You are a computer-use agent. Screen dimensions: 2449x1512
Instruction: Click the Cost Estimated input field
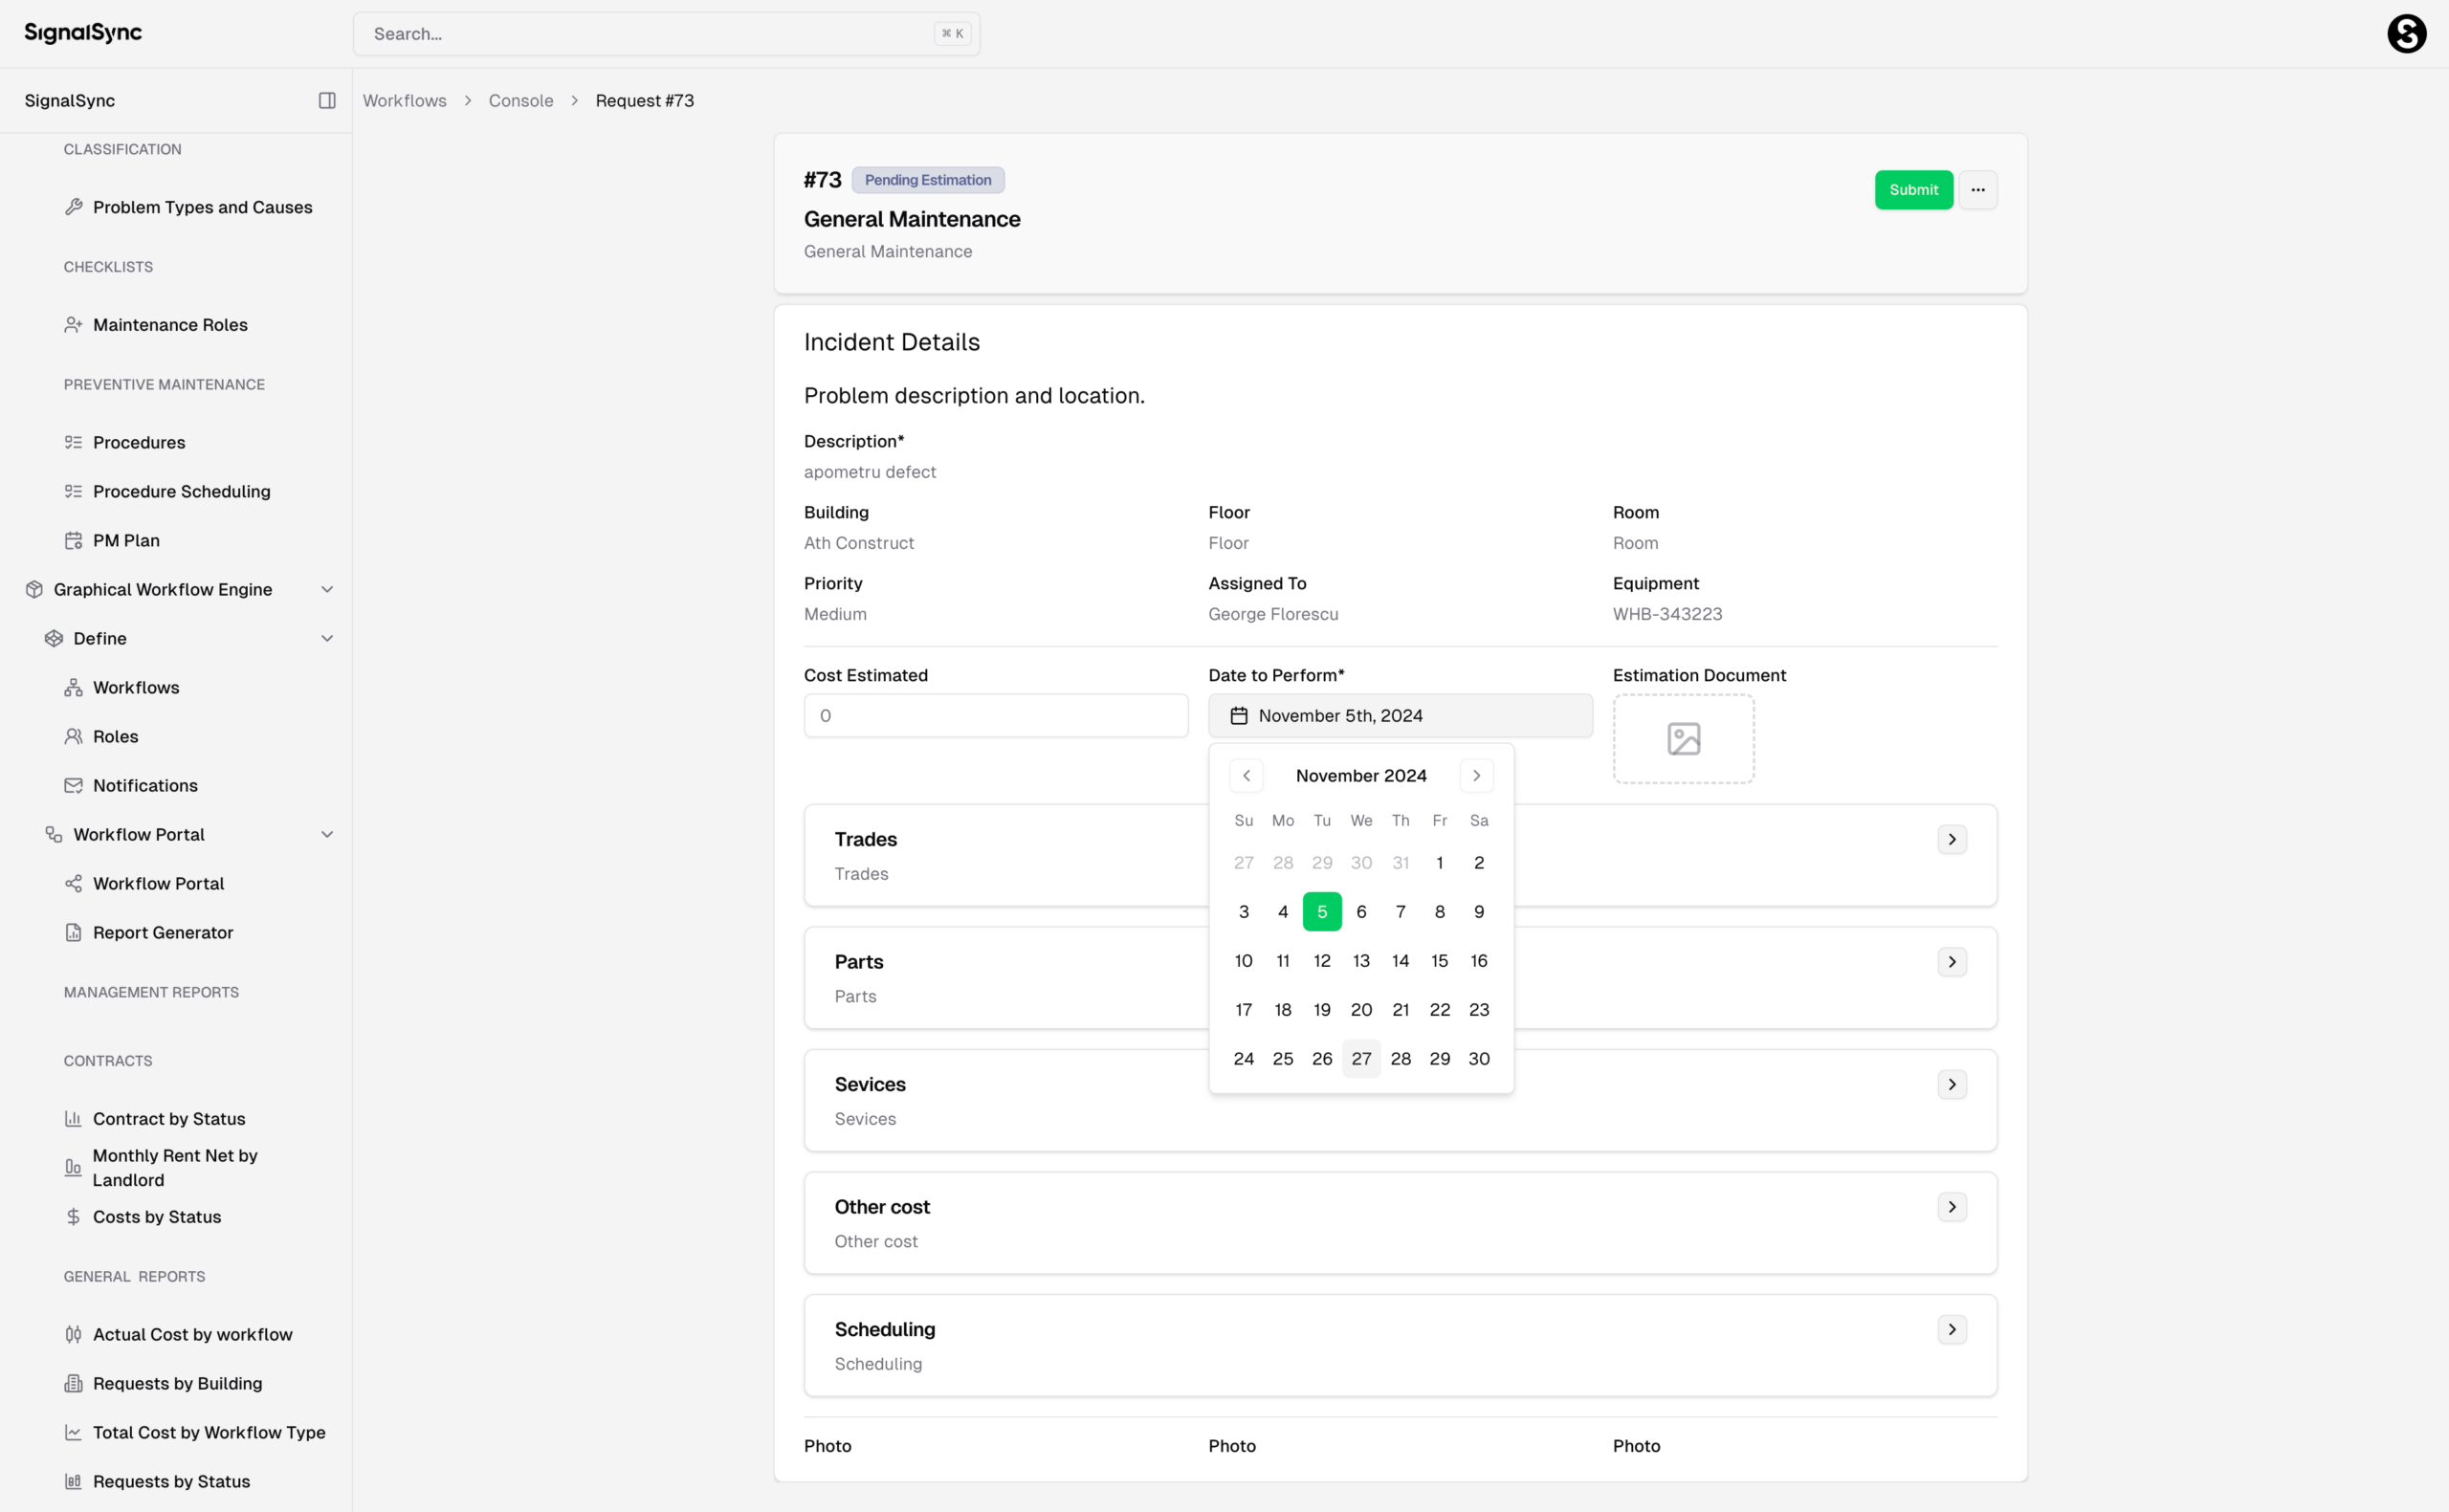click(x=995, y=716)
